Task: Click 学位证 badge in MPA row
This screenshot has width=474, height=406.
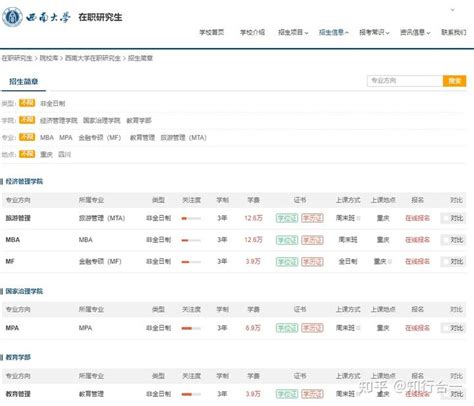Action: pyautogui.click(x=287, y=328)
